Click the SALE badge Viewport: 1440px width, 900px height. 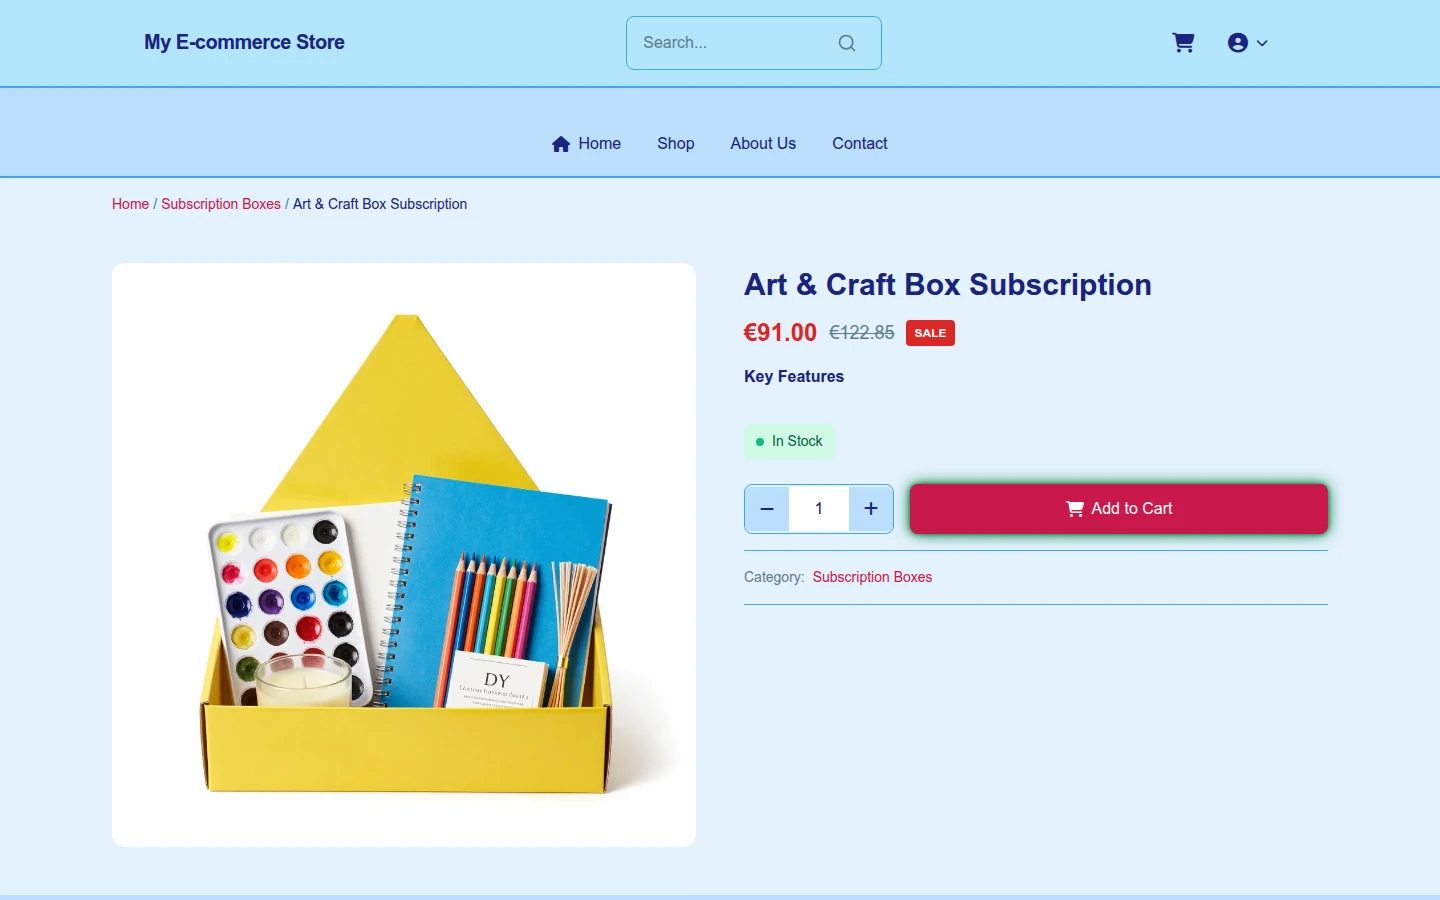click(930, 333)
